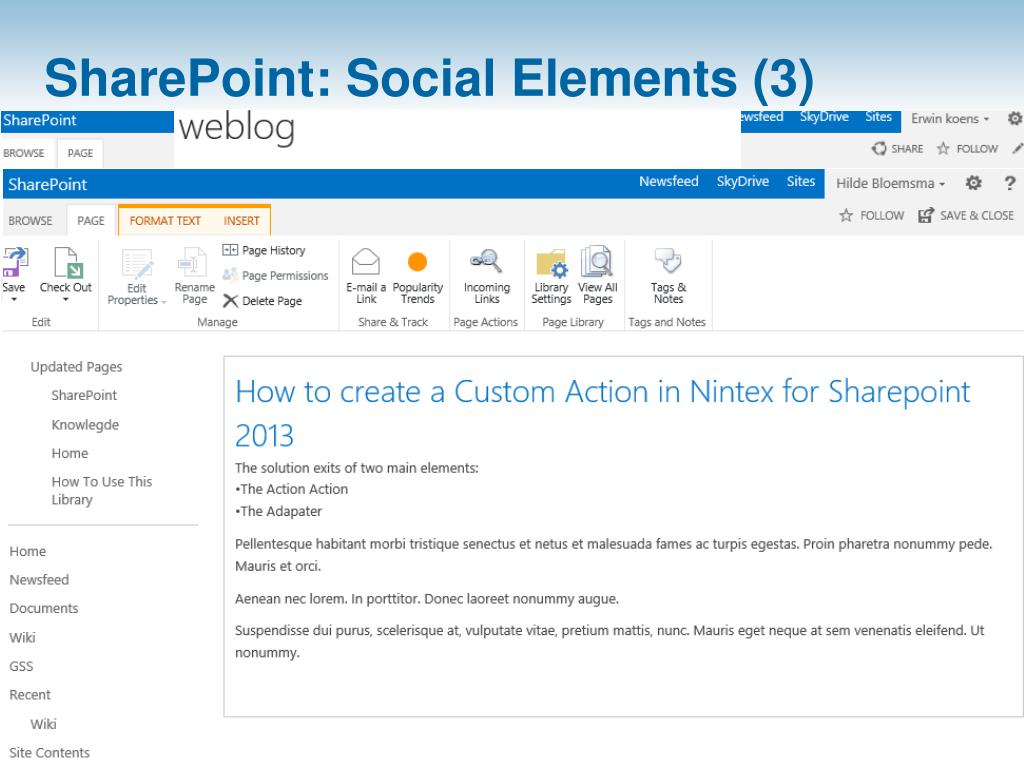Open Newsfeed in left navigation
The image size is (1024, 768).
[39, 580]
